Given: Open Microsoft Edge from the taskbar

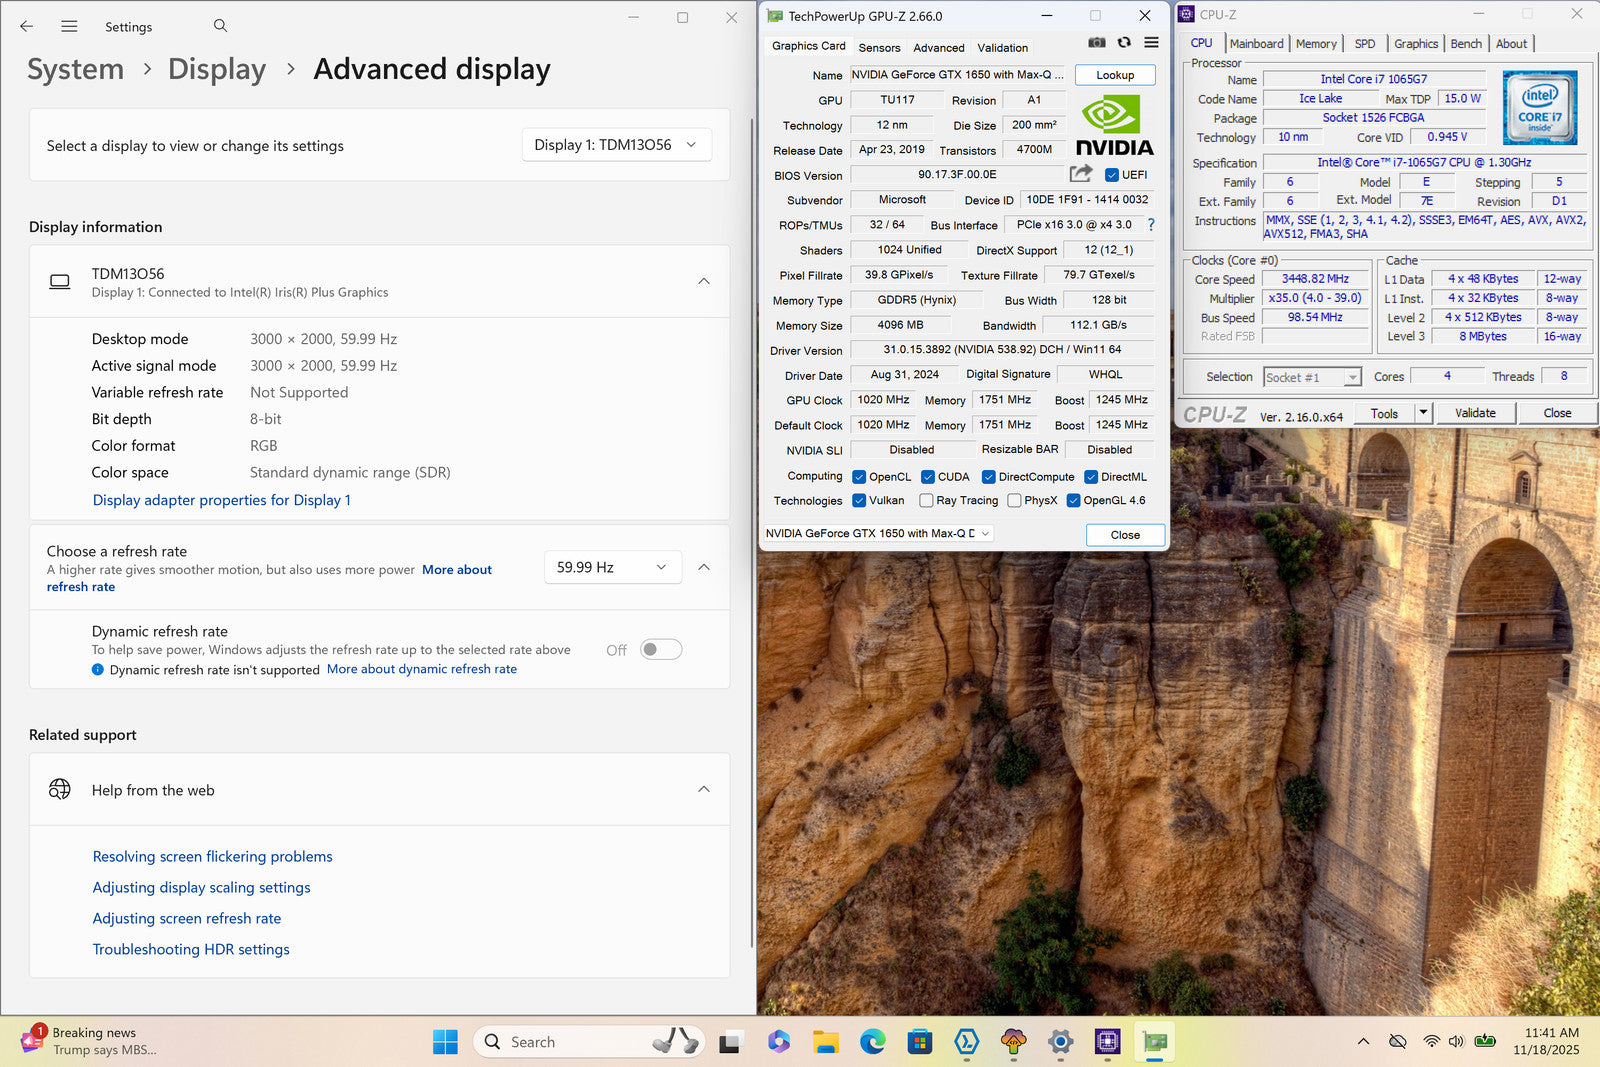Looking at the screenshot, I should tap(872, 1042).
